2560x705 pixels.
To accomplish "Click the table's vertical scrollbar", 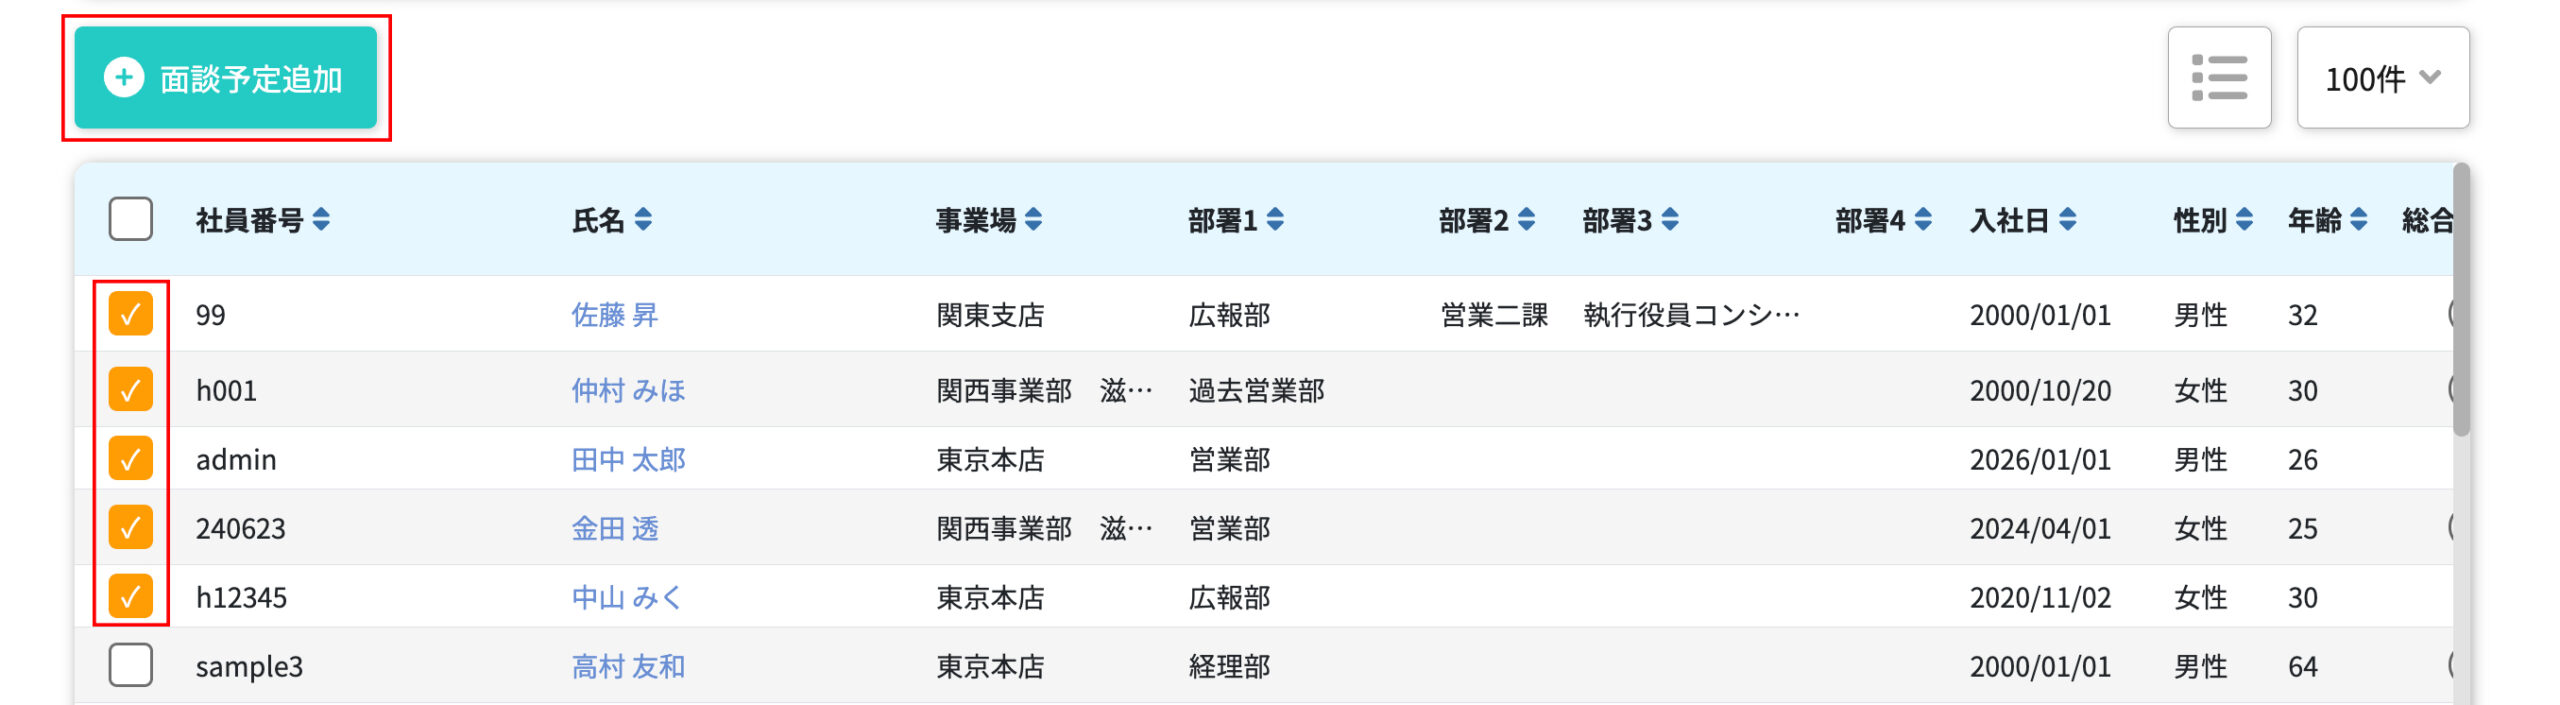I will (2461, 300).
